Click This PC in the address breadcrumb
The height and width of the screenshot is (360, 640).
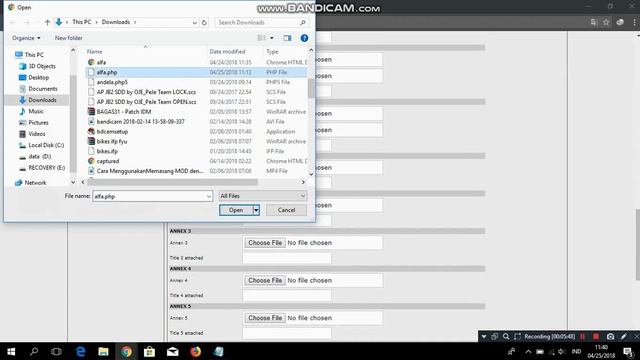82,22
